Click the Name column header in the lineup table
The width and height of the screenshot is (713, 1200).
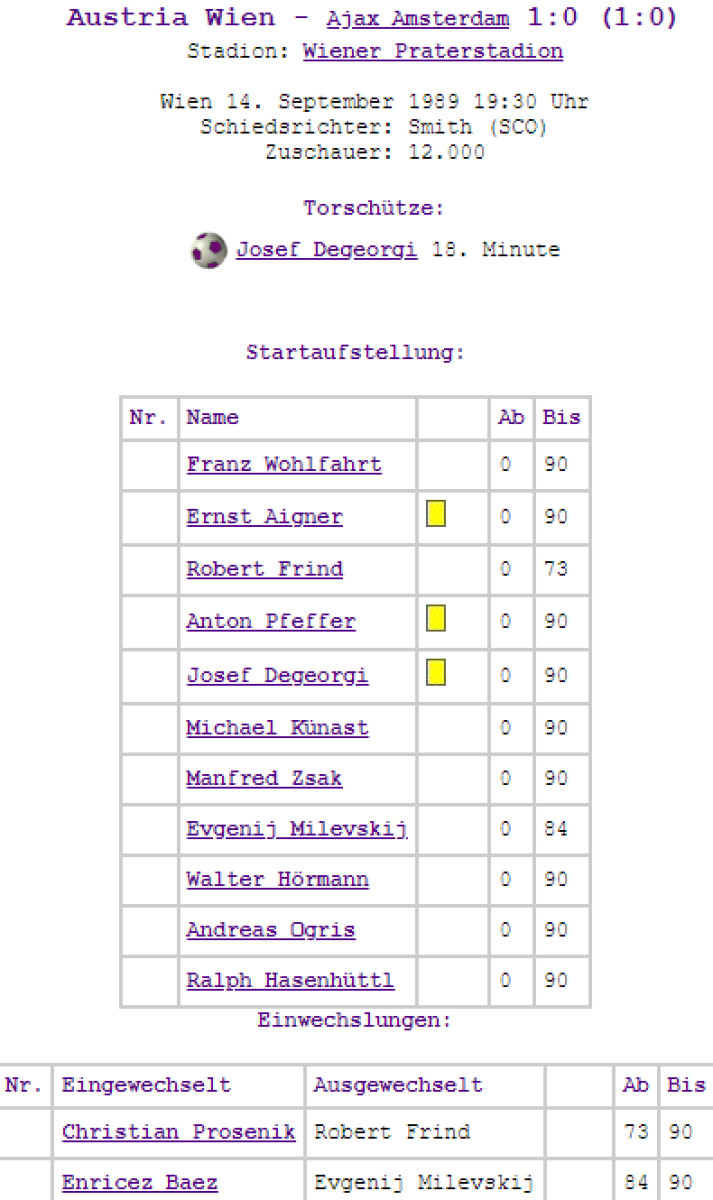click(212, 417)
